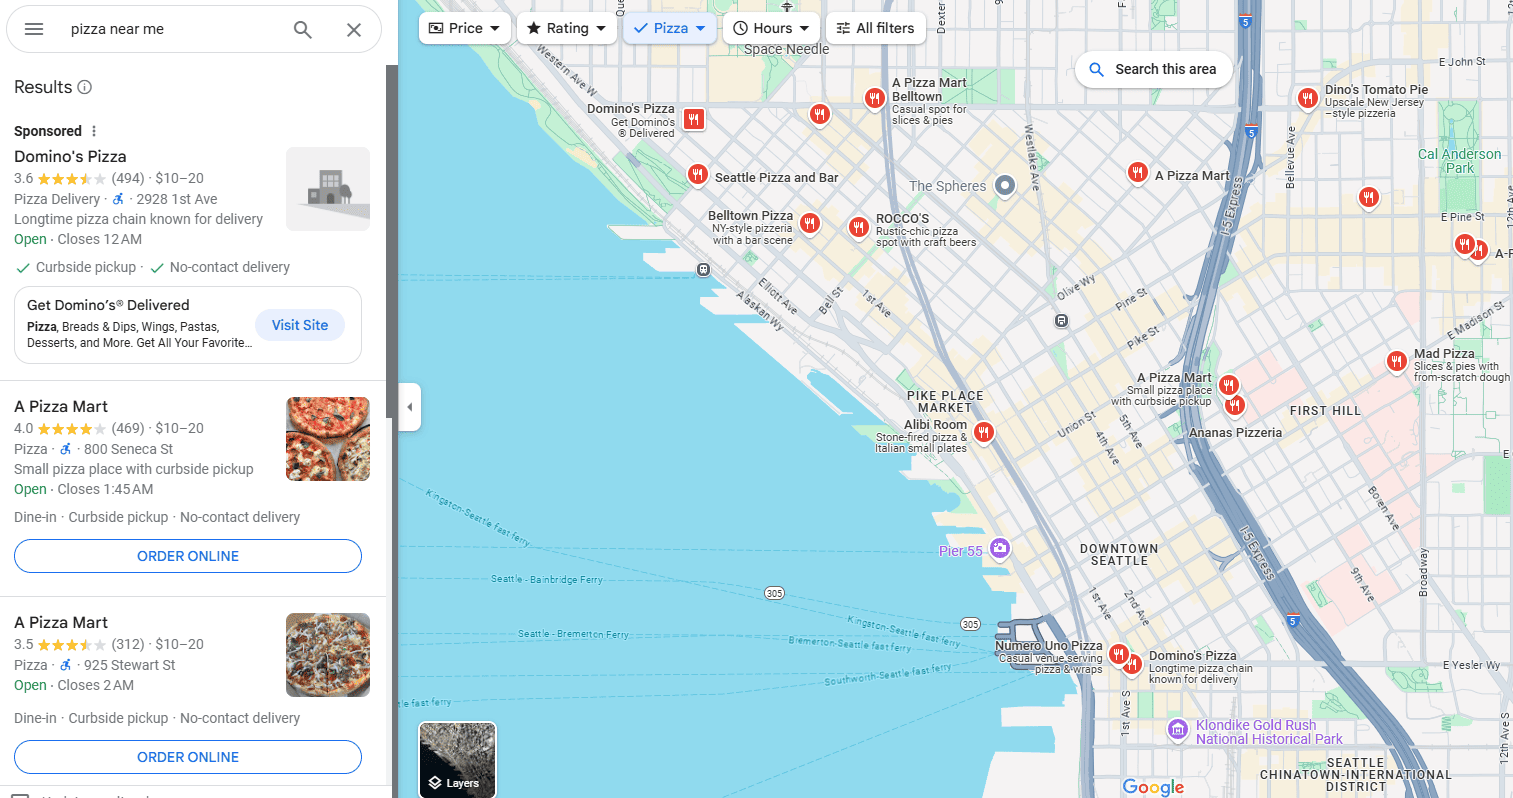Open the Sponsored three-dot options
This screenshot has width=1513, height=798.
coord(94,131)
